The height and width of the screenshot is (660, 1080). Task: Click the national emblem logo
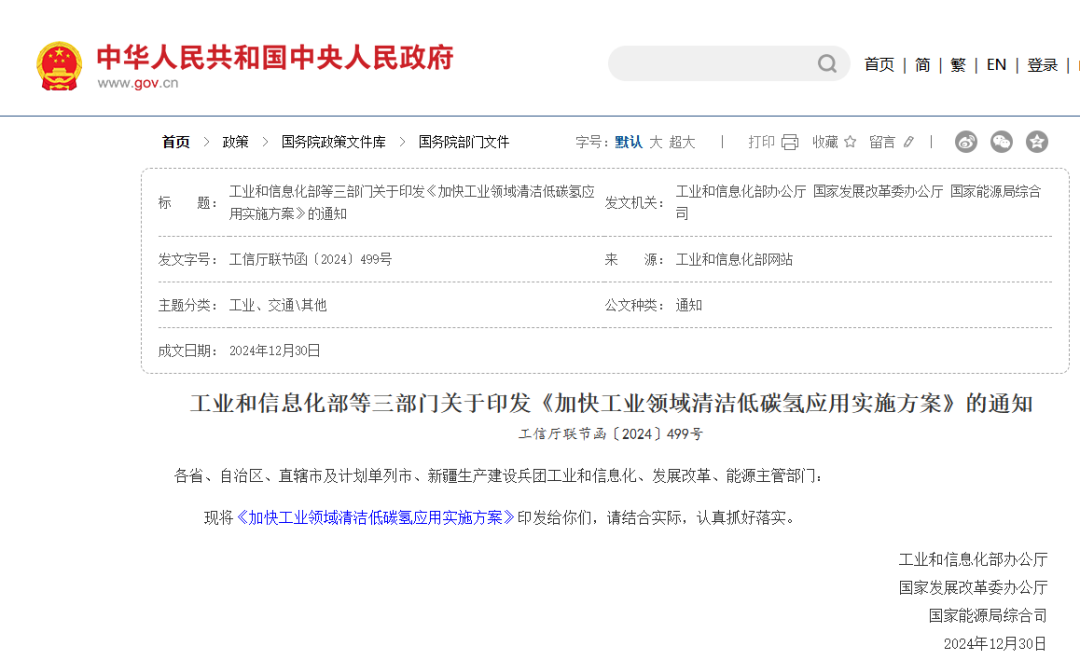(x=59, y=66)
